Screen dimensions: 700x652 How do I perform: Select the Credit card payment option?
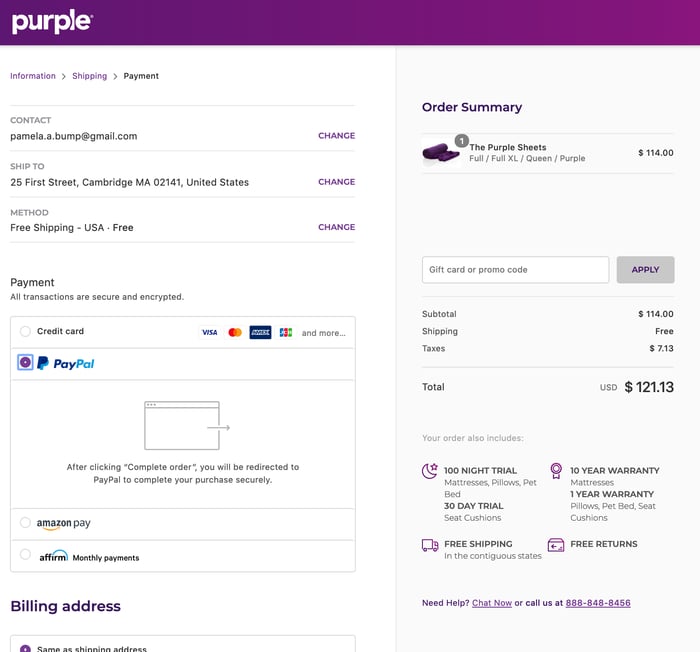click(25, 331)
